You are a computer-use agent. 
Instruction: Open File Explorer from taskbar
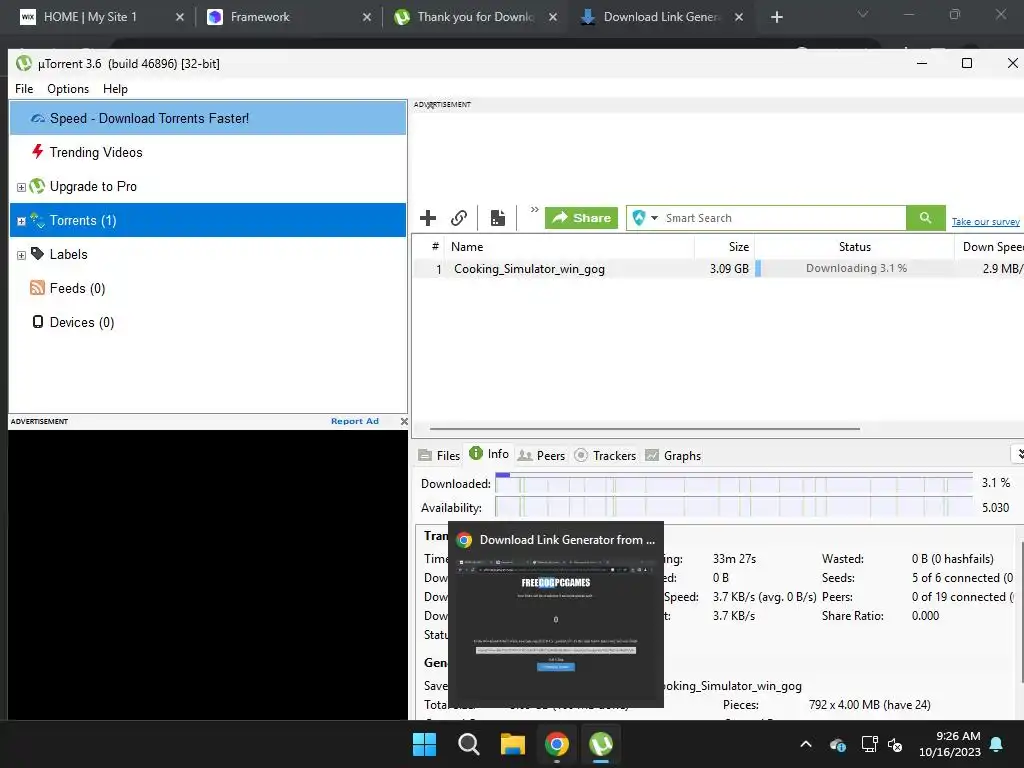[513, 744]
